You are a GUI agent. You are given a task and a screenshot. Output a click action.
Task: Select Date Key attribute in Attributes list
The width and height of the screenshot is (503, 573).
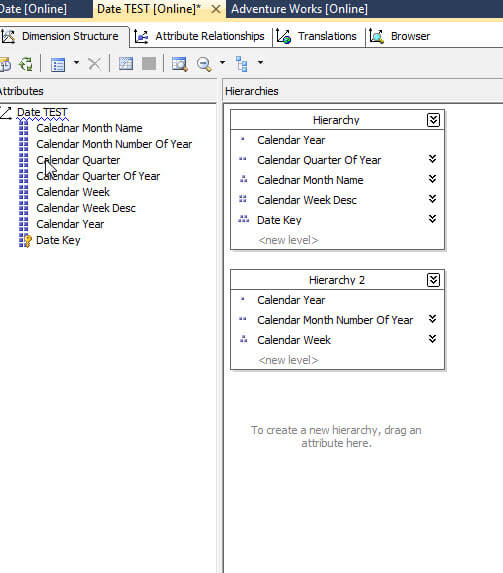(x=58, y=240)
